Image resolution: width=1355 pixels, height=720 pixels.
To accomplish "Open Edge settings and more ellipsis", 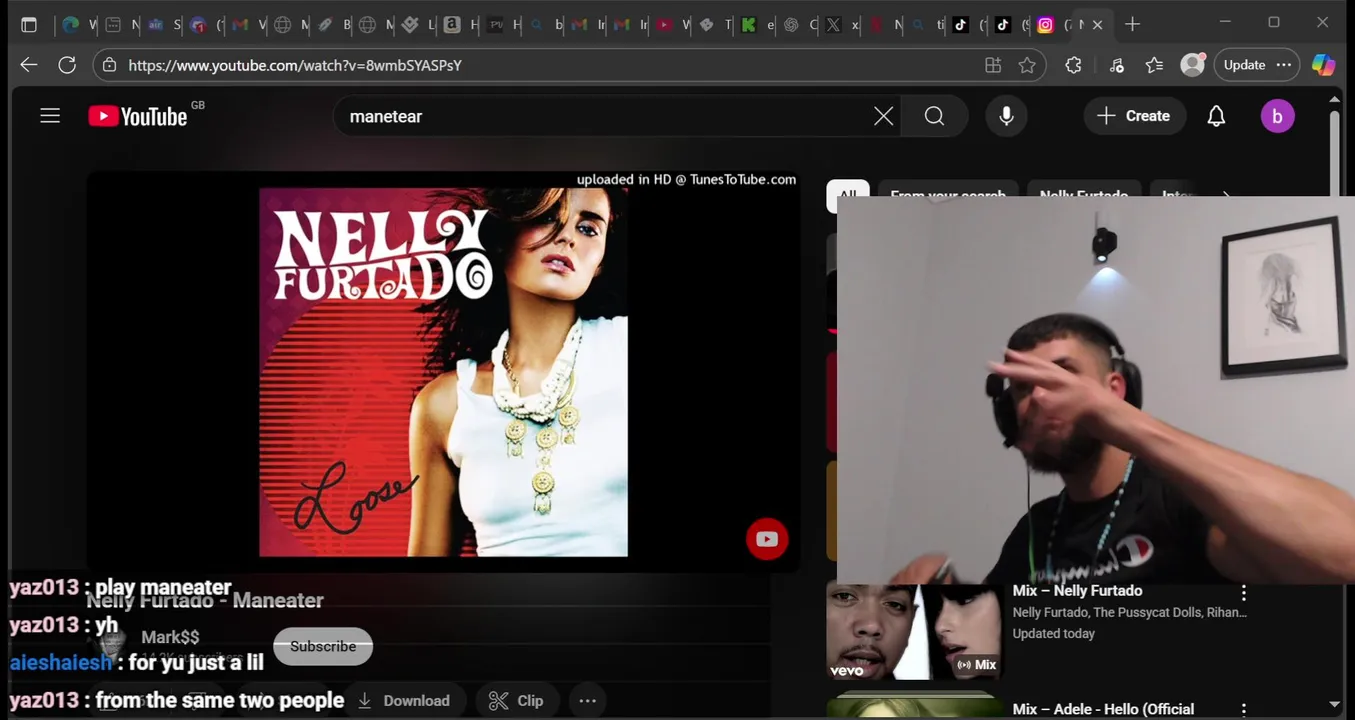I will click(1284, 65).
